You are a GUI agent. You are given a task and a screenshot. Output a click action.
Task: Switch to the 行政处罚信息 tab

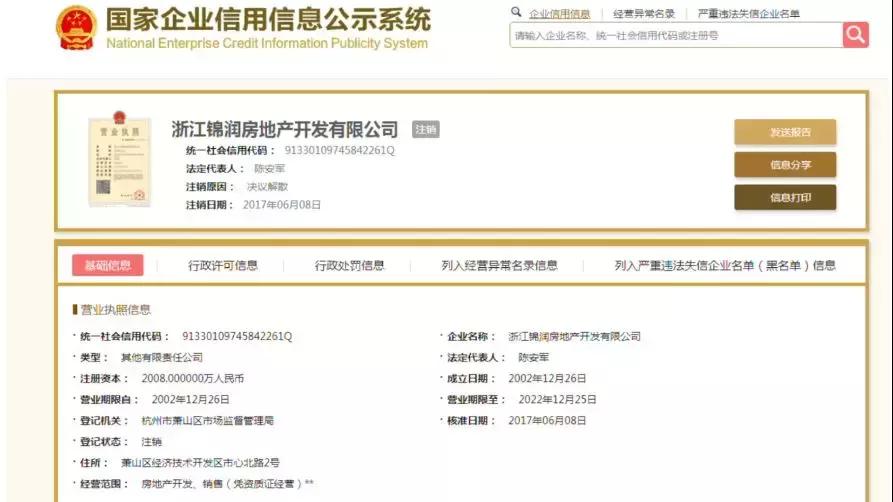[349, 265]
